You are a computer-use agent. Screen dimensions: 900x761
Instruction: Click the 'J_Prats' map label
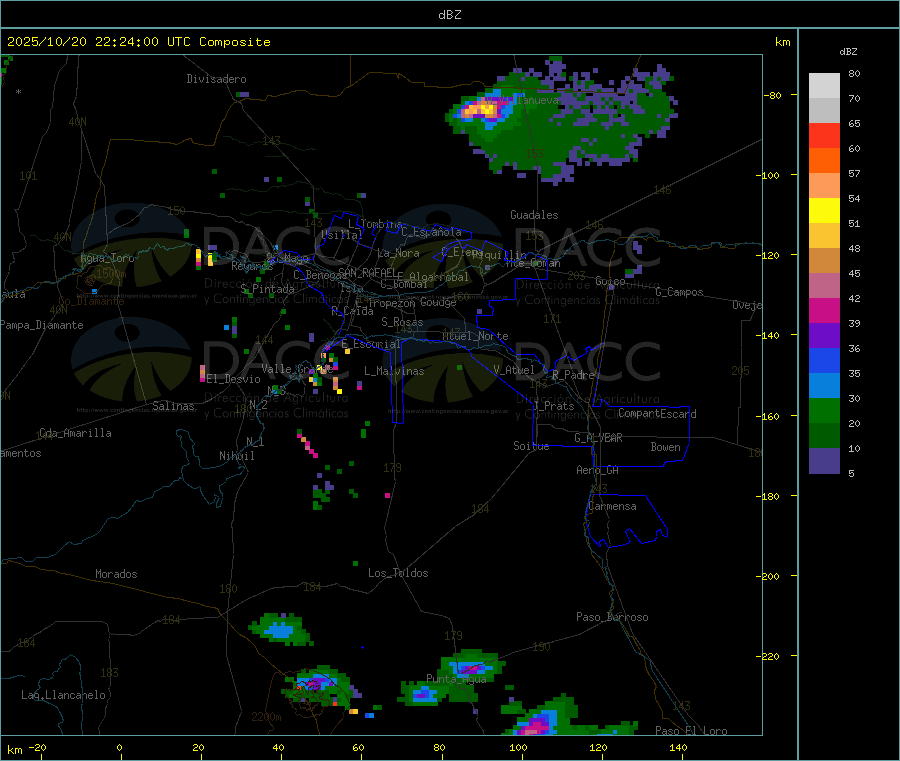click(554, 406)
